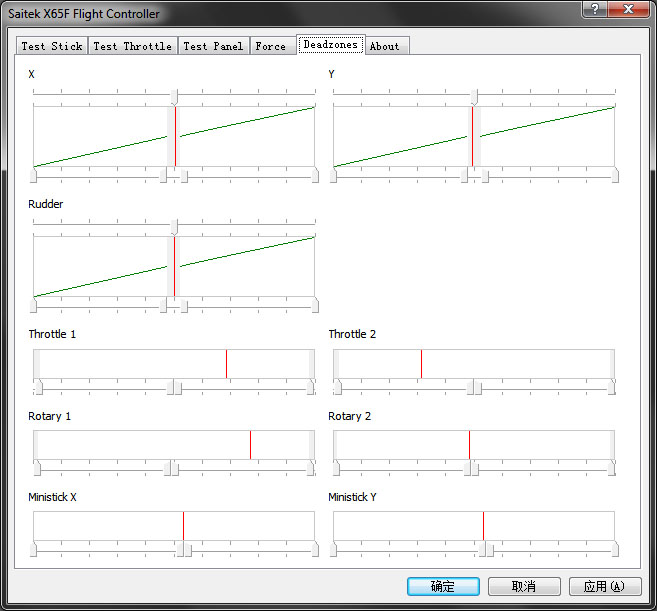This screenshot has height=611, width=657.
Task: Click Rudder top center slider thumb
Action: [174, 227]
